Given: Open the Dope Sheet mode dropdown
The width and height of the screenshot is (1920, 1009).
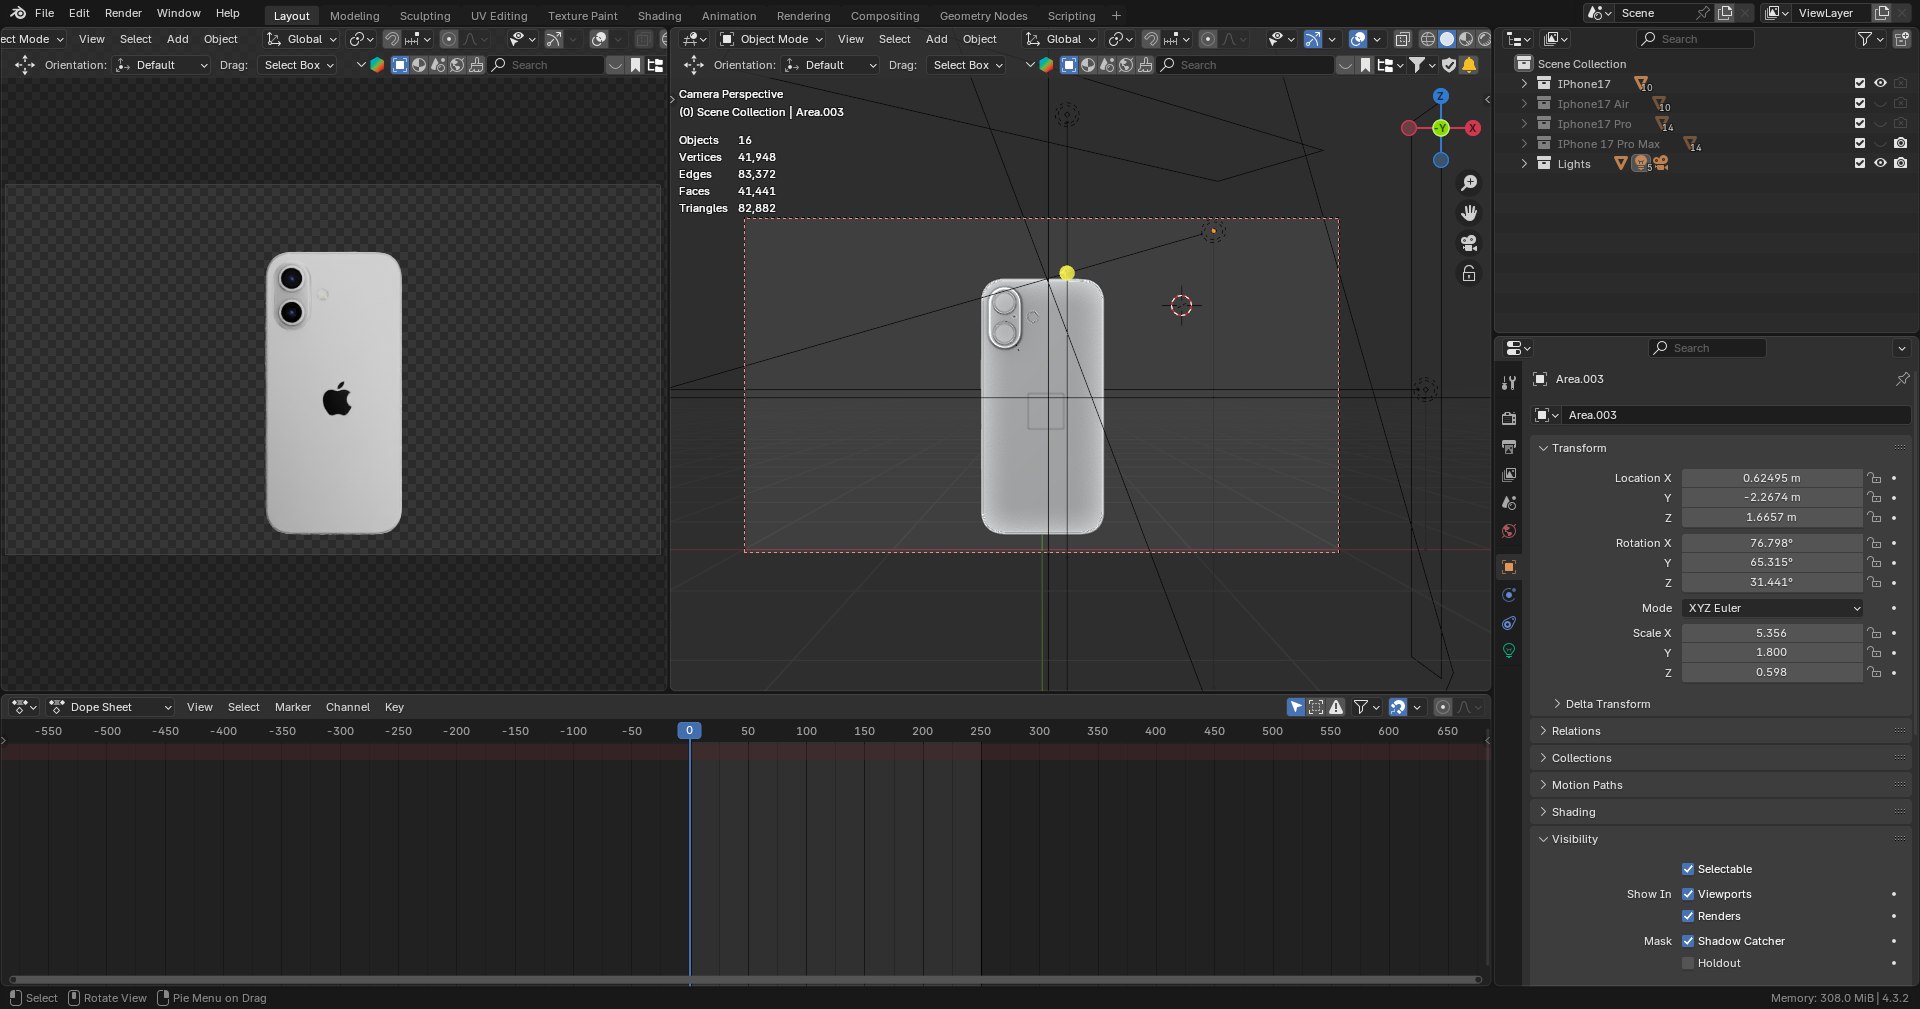Looking at the screenshot, I should (x=110, y=707).
